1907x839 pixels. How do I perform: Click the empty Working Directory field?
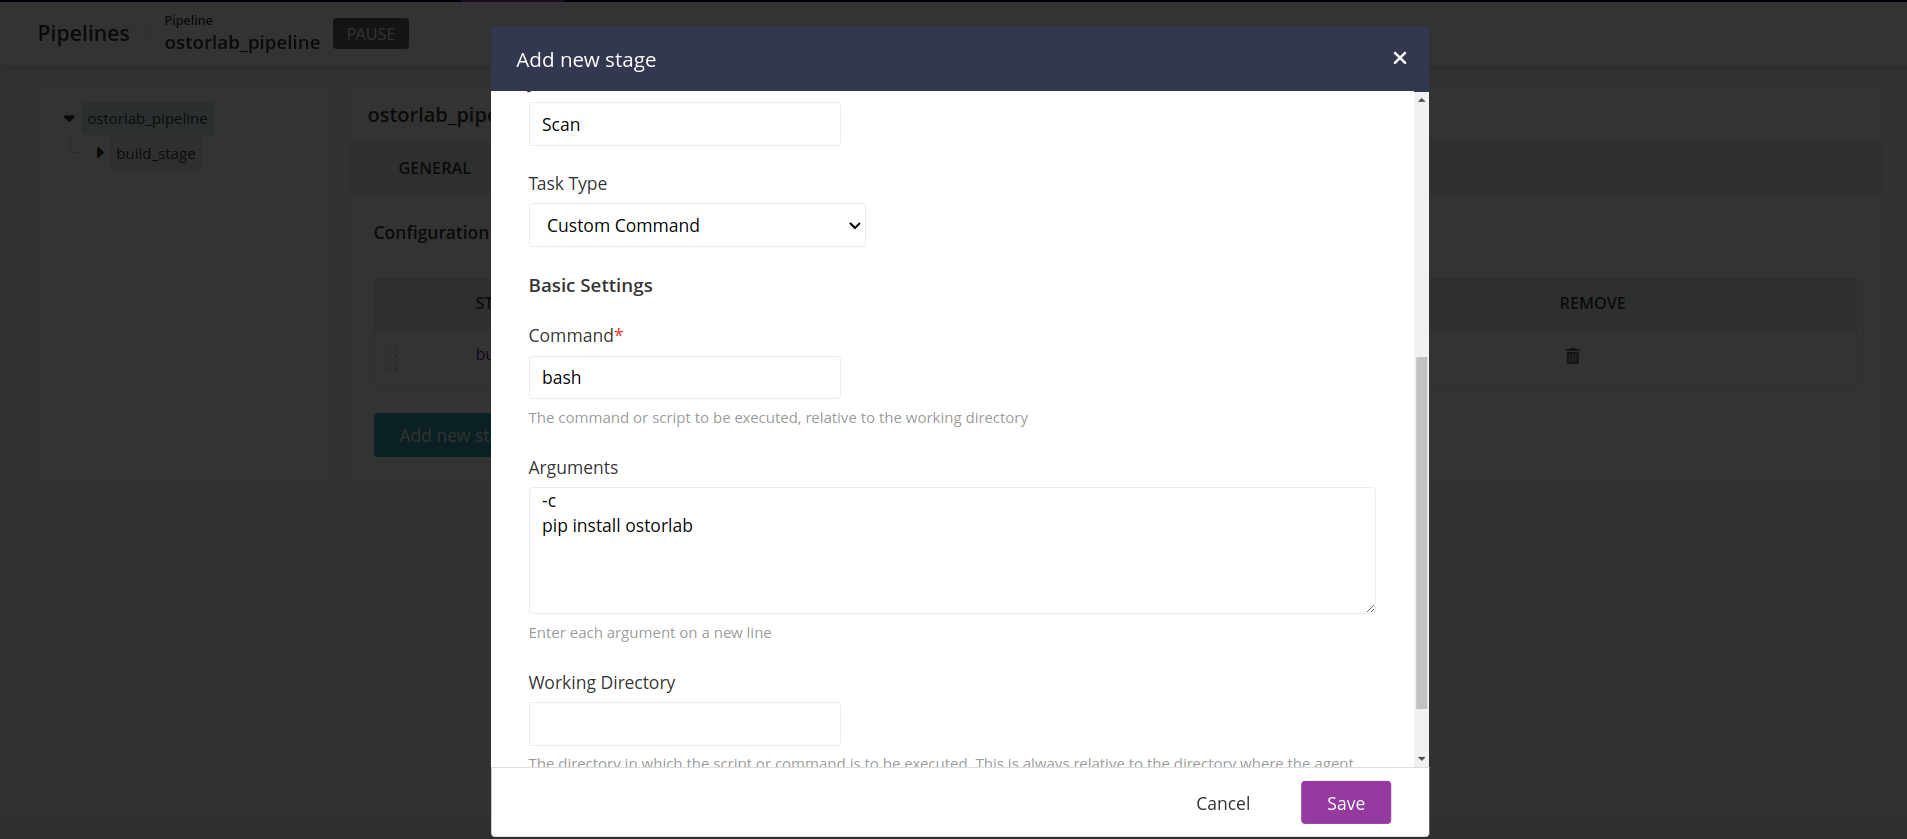(684, 724)
